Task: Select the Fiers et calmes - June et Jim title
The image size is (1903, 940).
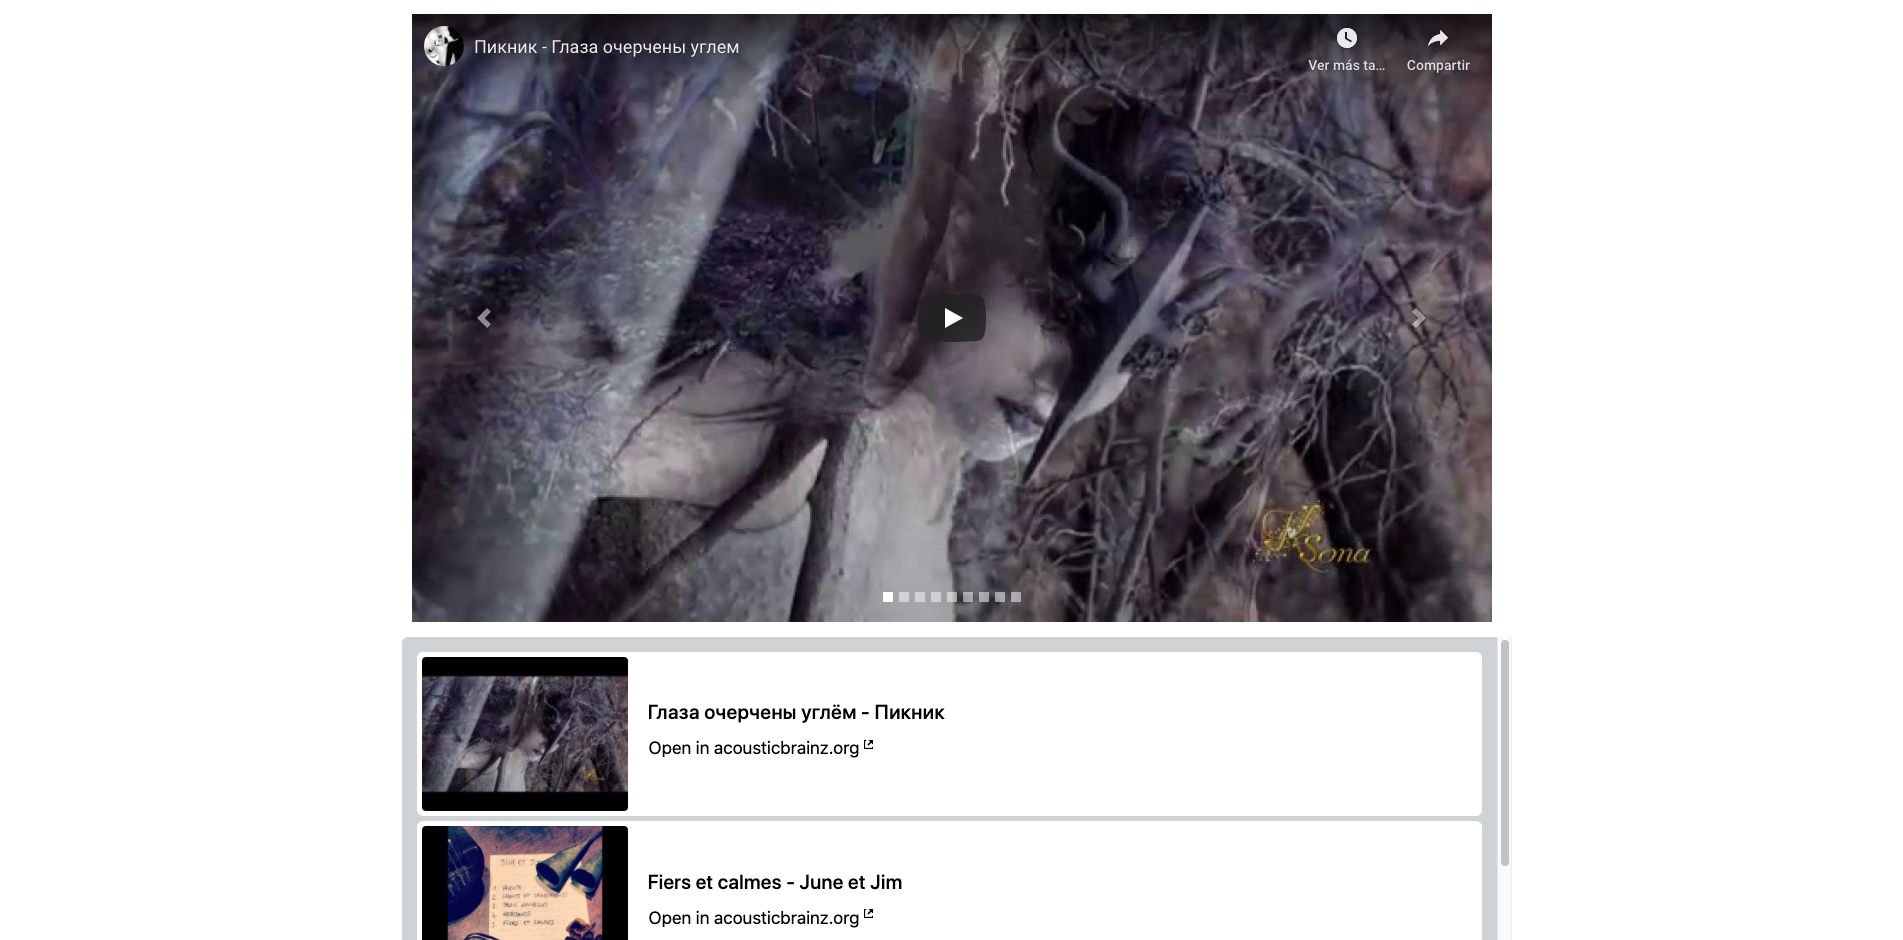Action: (x=774, y=882)
